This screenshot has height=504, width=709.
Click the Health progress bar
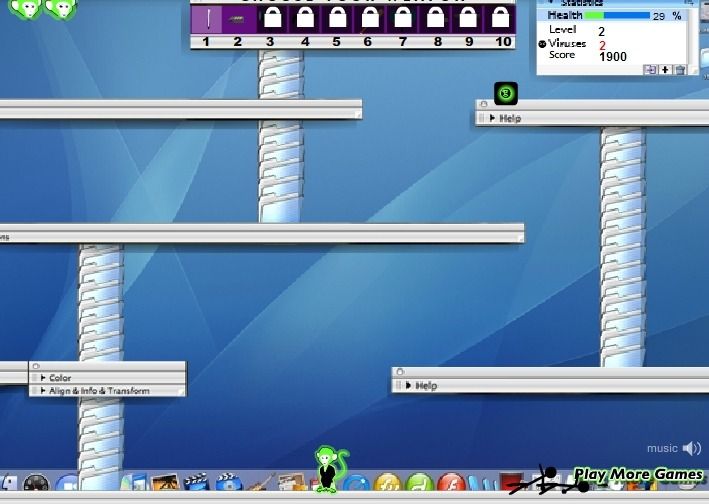(x=617, y=15)
